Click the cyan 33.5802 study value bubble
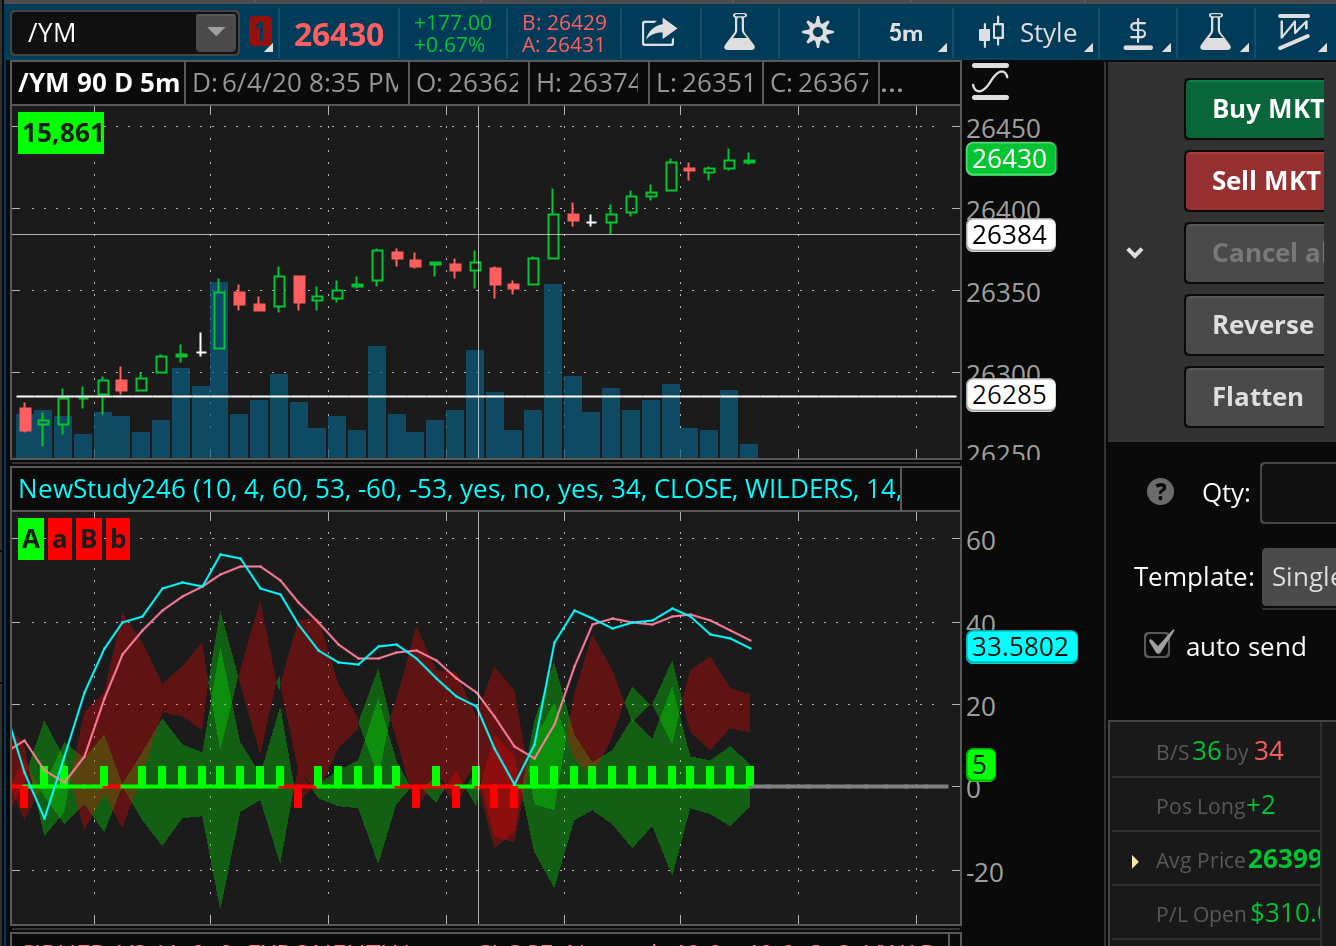The height and width of the screenshot is (946, 1336). (x=1021, y=647)
